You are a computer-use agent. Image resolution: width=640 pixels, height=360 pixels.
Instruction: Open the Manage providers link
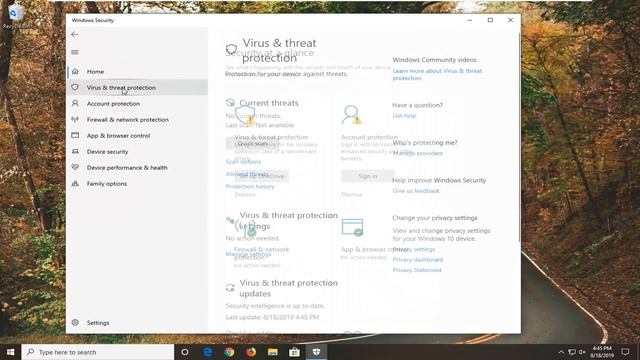(x=418, y=153)
